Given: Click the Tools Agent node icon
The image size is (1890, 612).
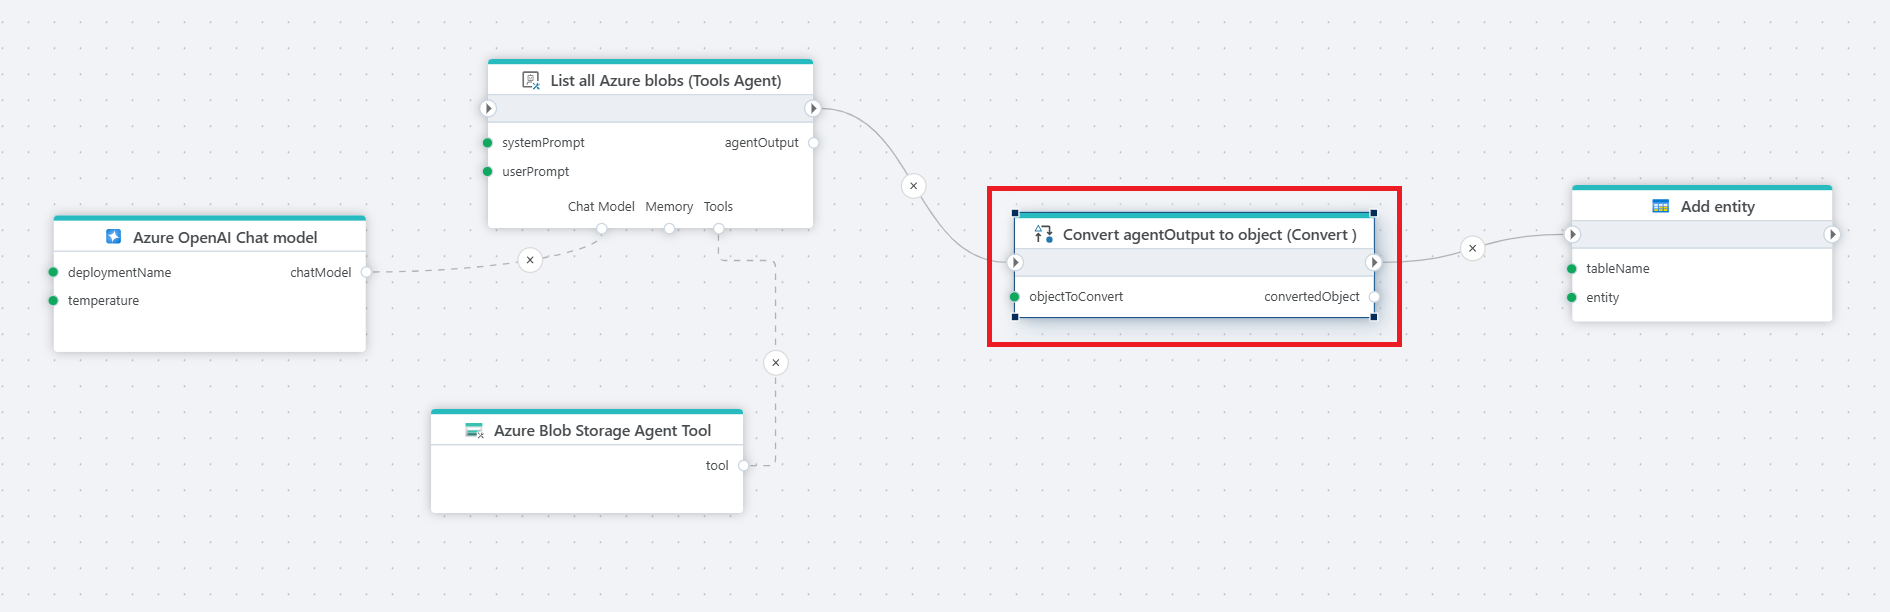Looking at the screenshot, I should [x=531, y=80].
